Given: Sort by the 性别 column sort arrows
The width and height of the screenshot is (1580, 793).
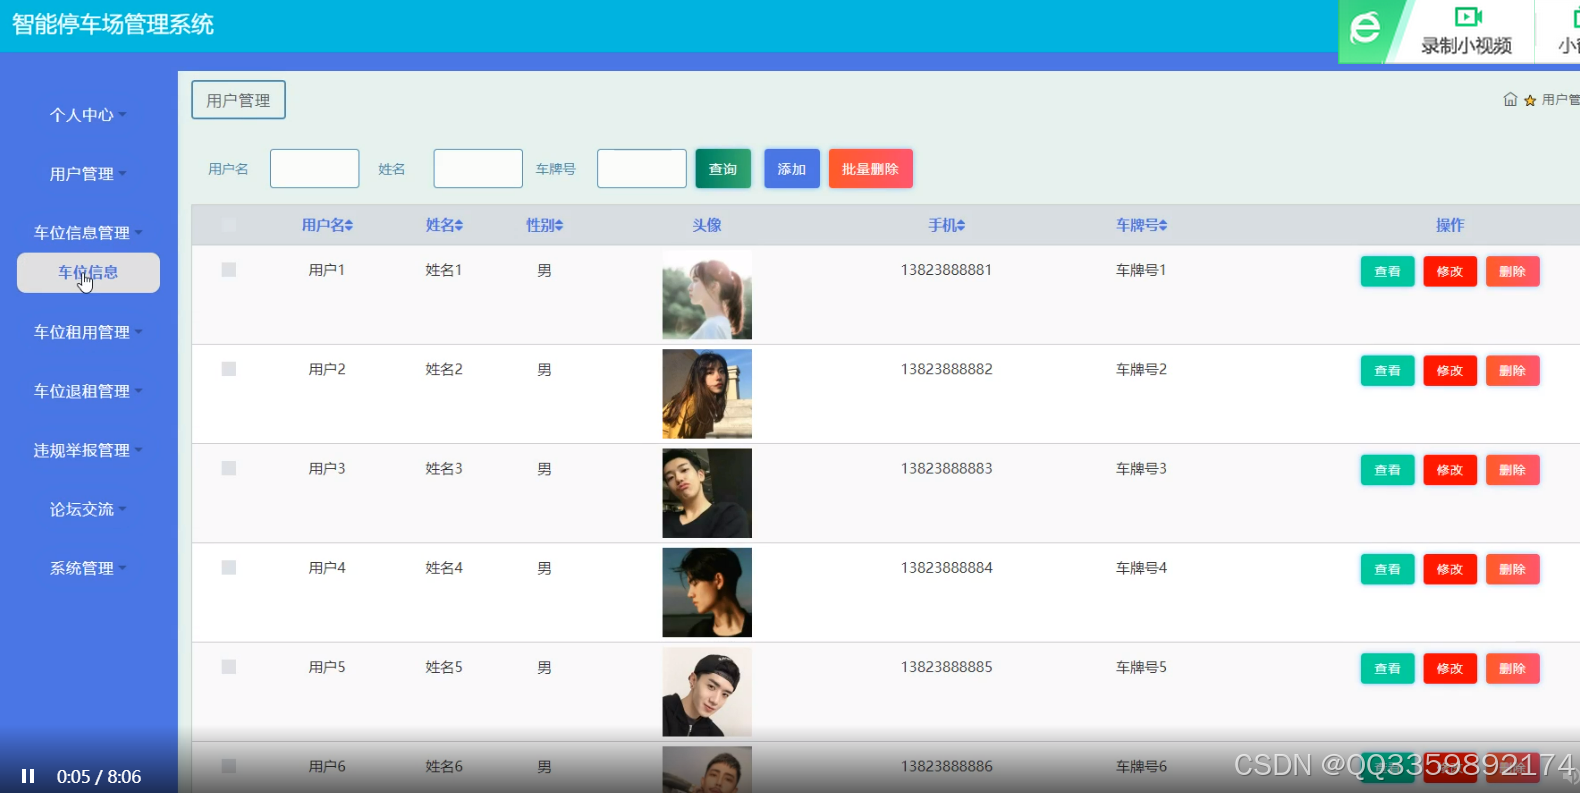Looking at the screenshot, I should tap(560, 226).
